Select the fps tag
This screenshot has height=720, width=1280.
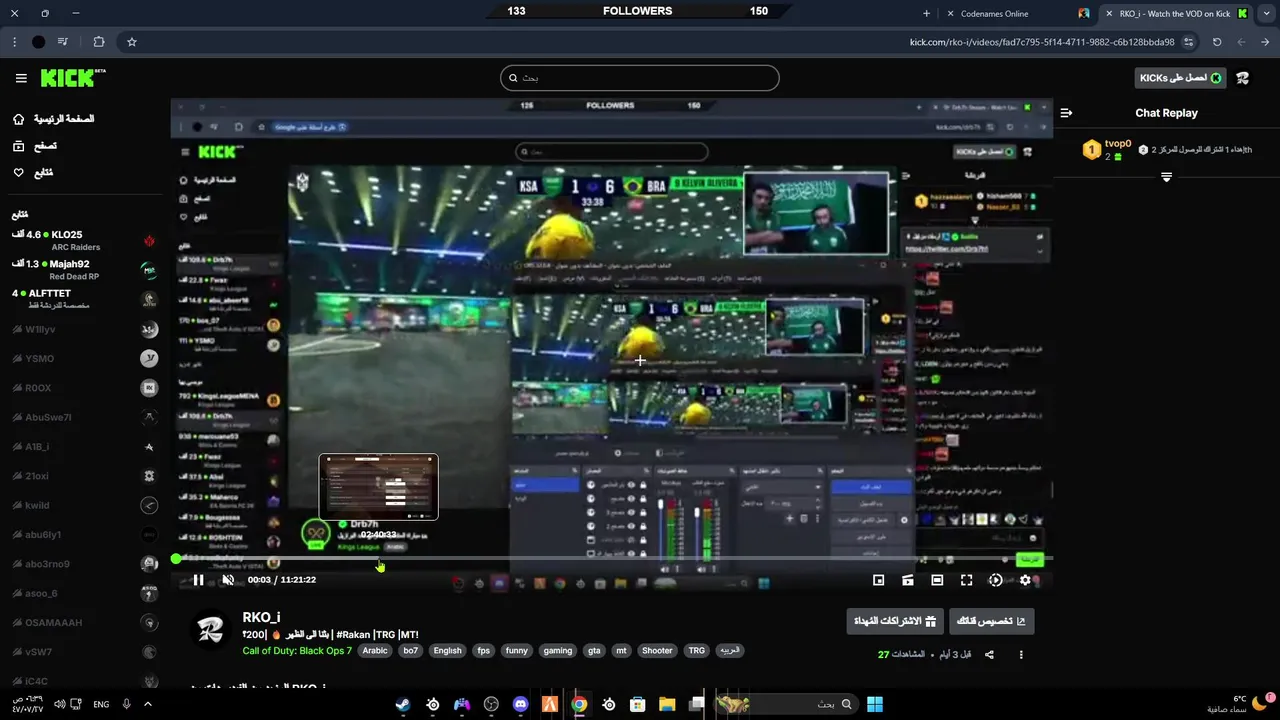(x=484, y=651)
